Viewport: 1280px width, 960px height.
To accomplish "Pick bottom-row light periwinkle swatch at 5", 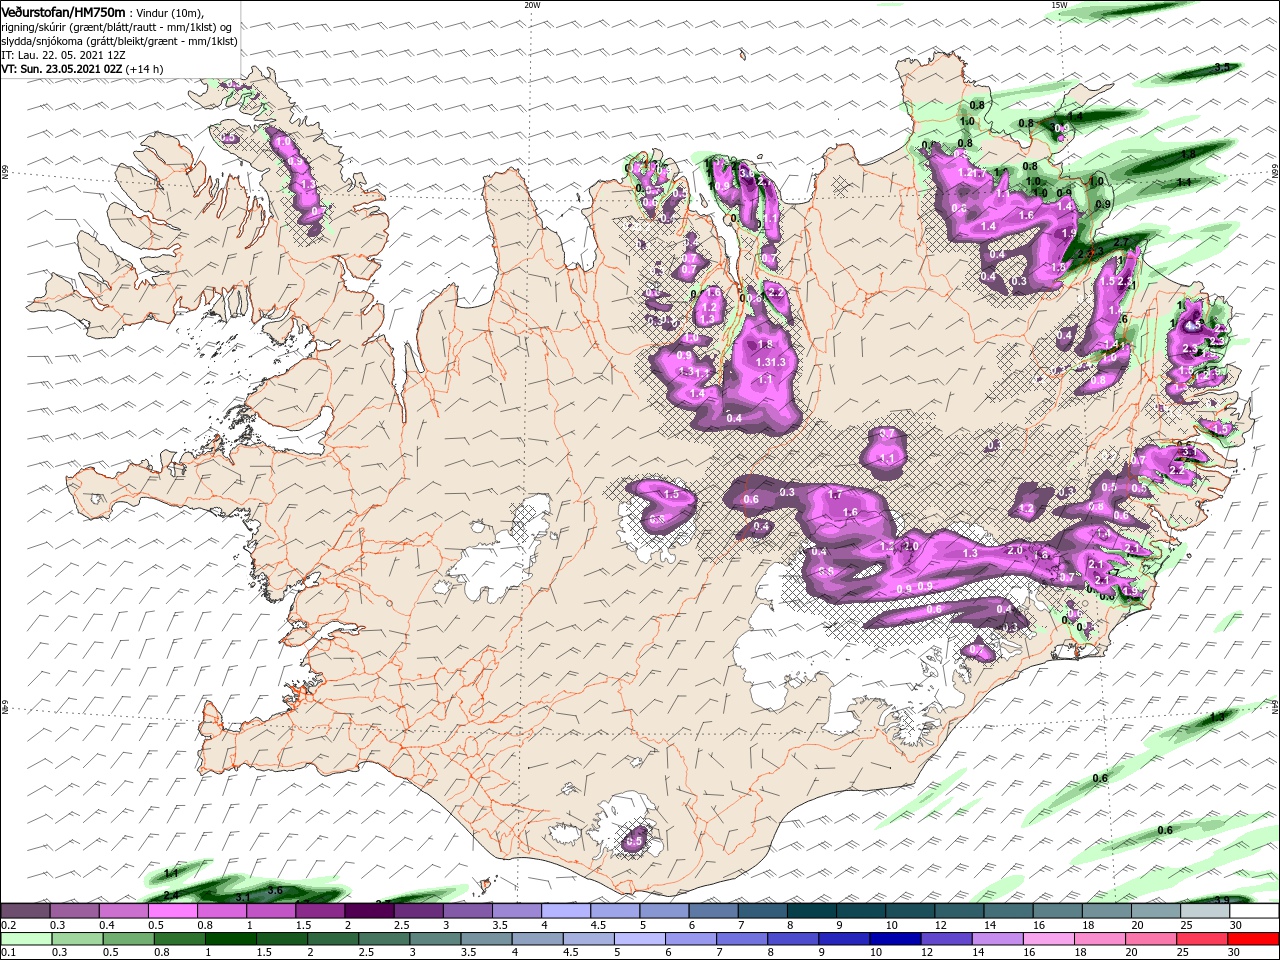I will [640, 939].
